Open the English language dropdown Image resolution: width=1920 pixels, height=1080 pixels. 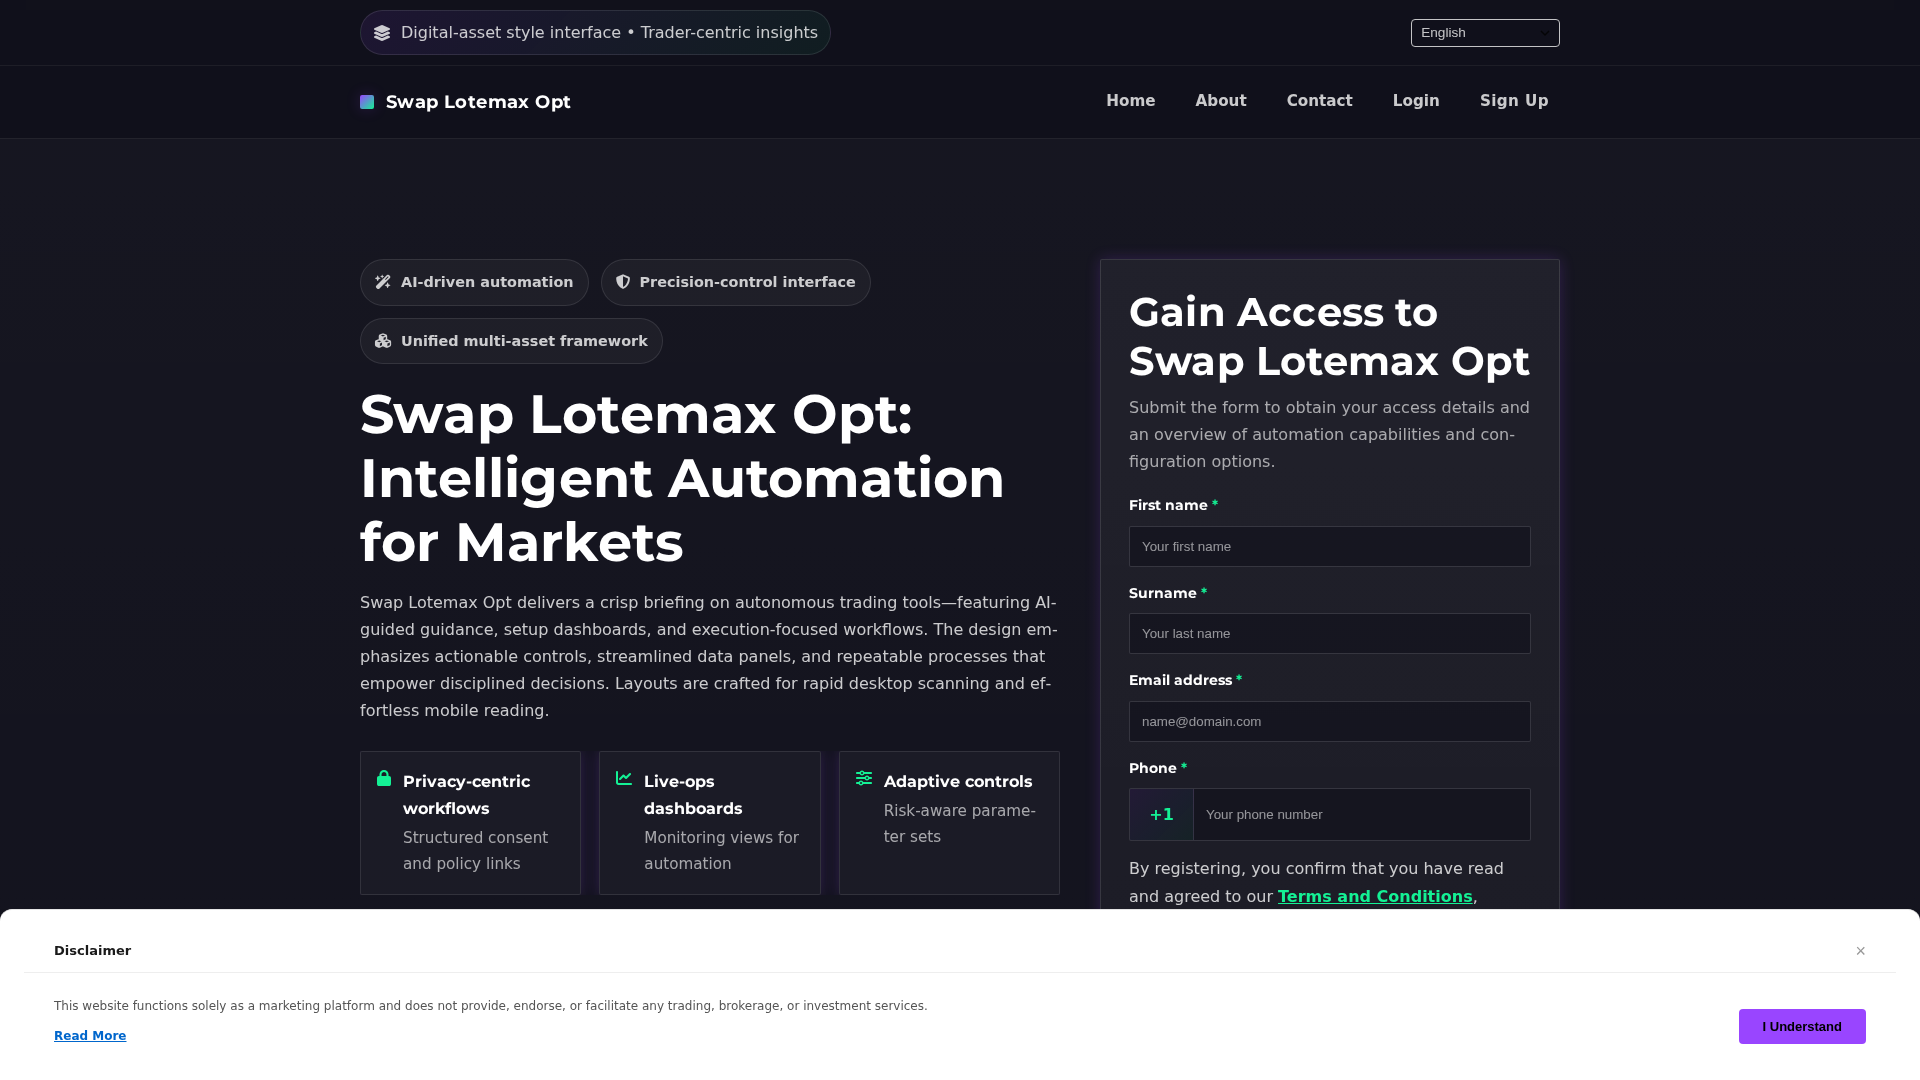[1485, 33]
